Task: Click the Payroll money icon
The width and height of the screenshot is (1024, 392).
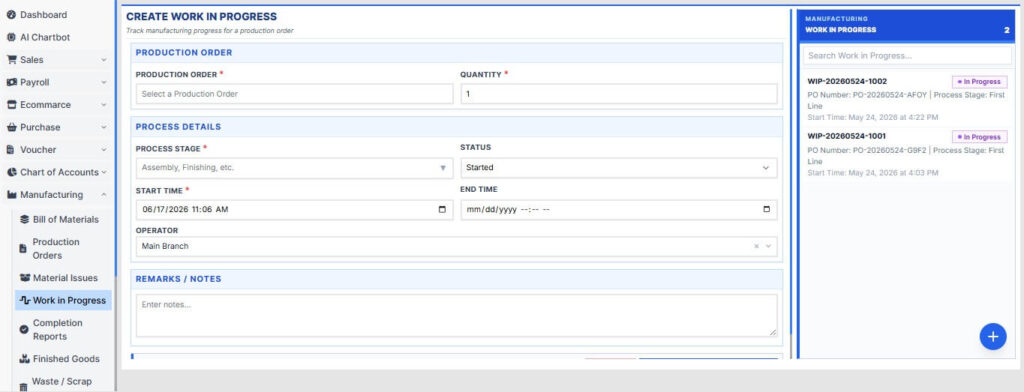Action: tap(11, 82)
